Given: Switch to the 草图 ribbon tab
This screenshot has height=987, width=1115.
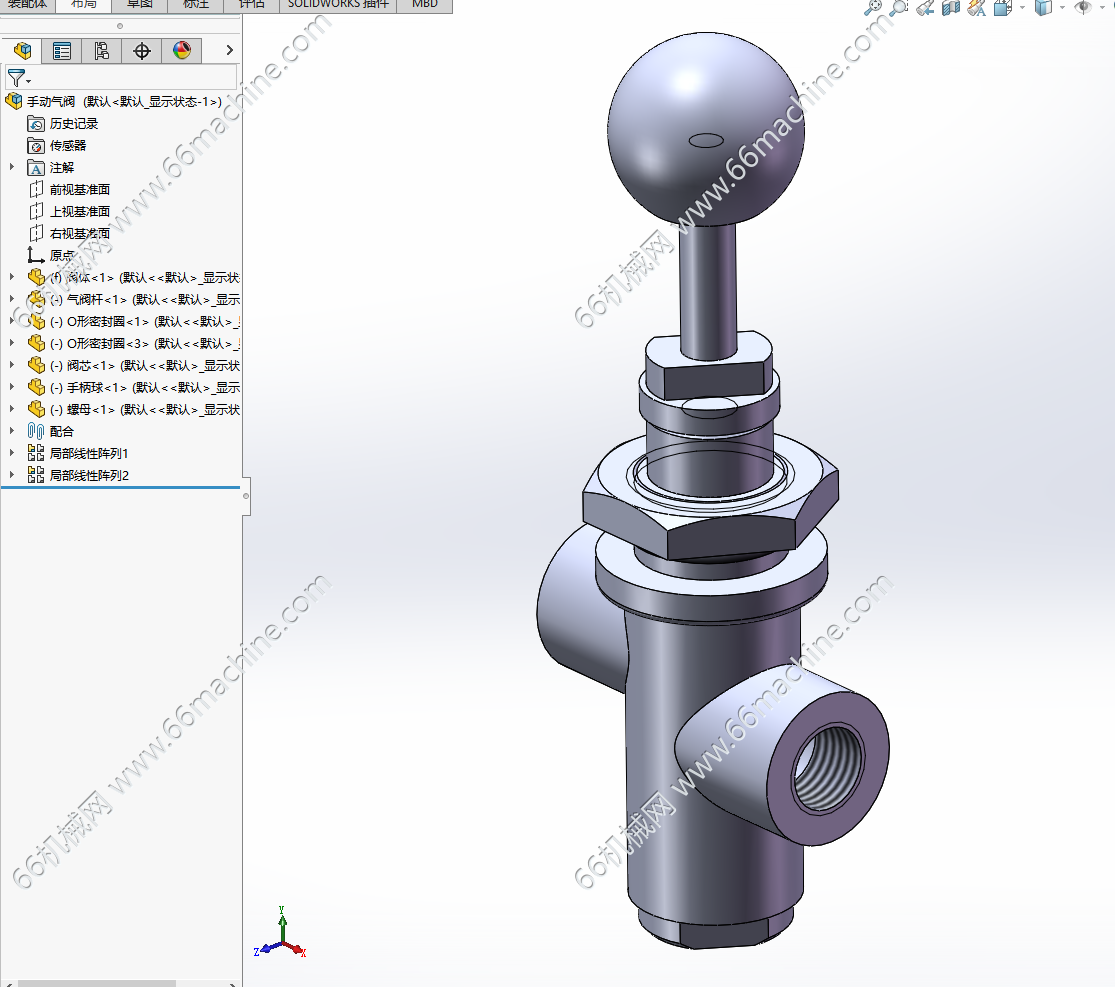Looking at the screenshot, I should 140,4.
